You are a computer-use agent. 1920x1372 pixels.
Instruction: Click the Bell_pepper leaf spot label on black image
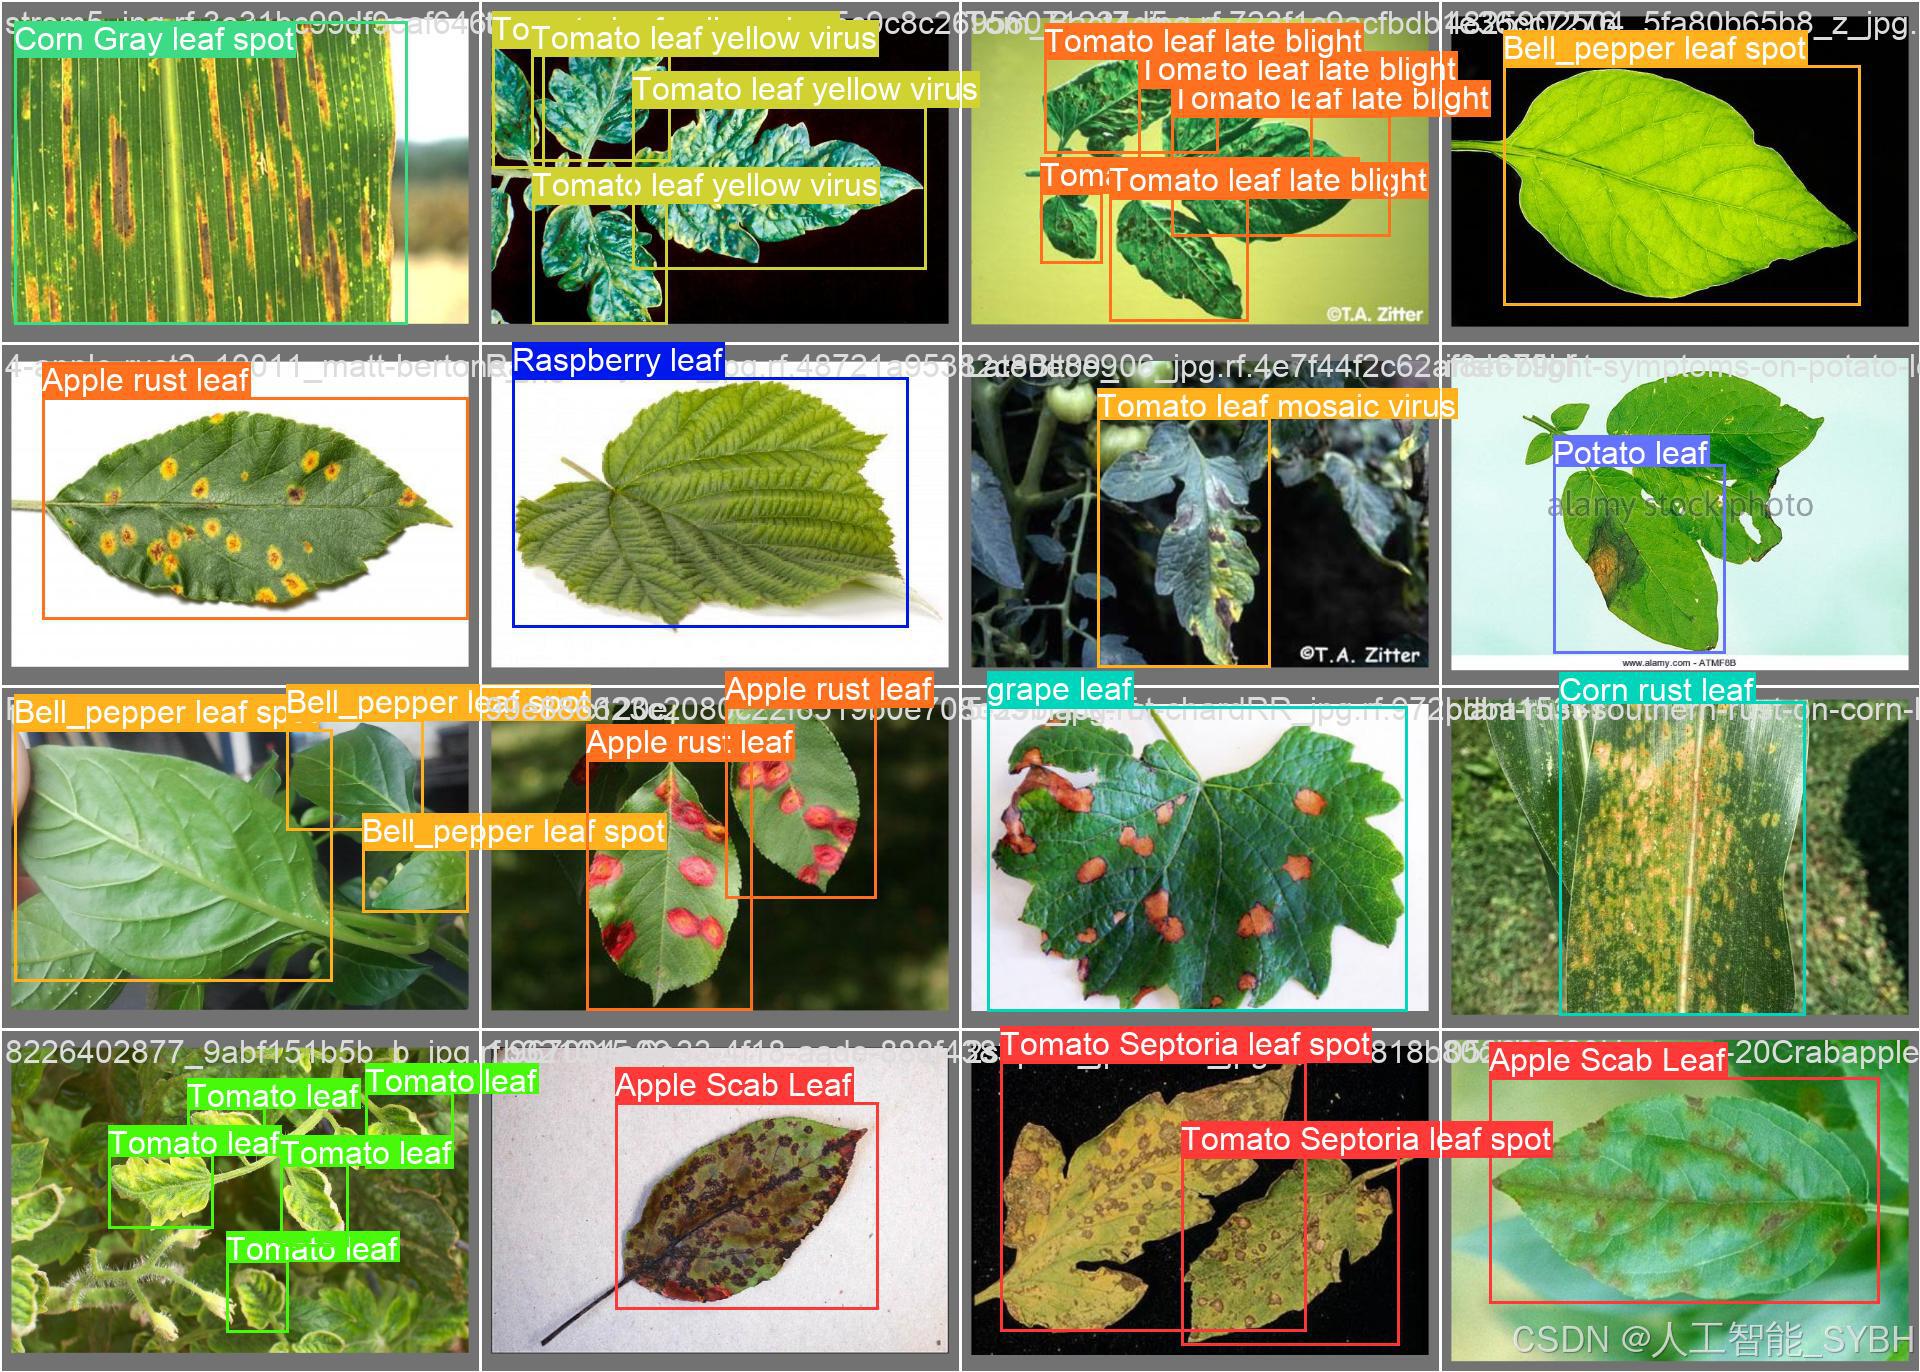pyautogui.click(x=1654, y=49)
